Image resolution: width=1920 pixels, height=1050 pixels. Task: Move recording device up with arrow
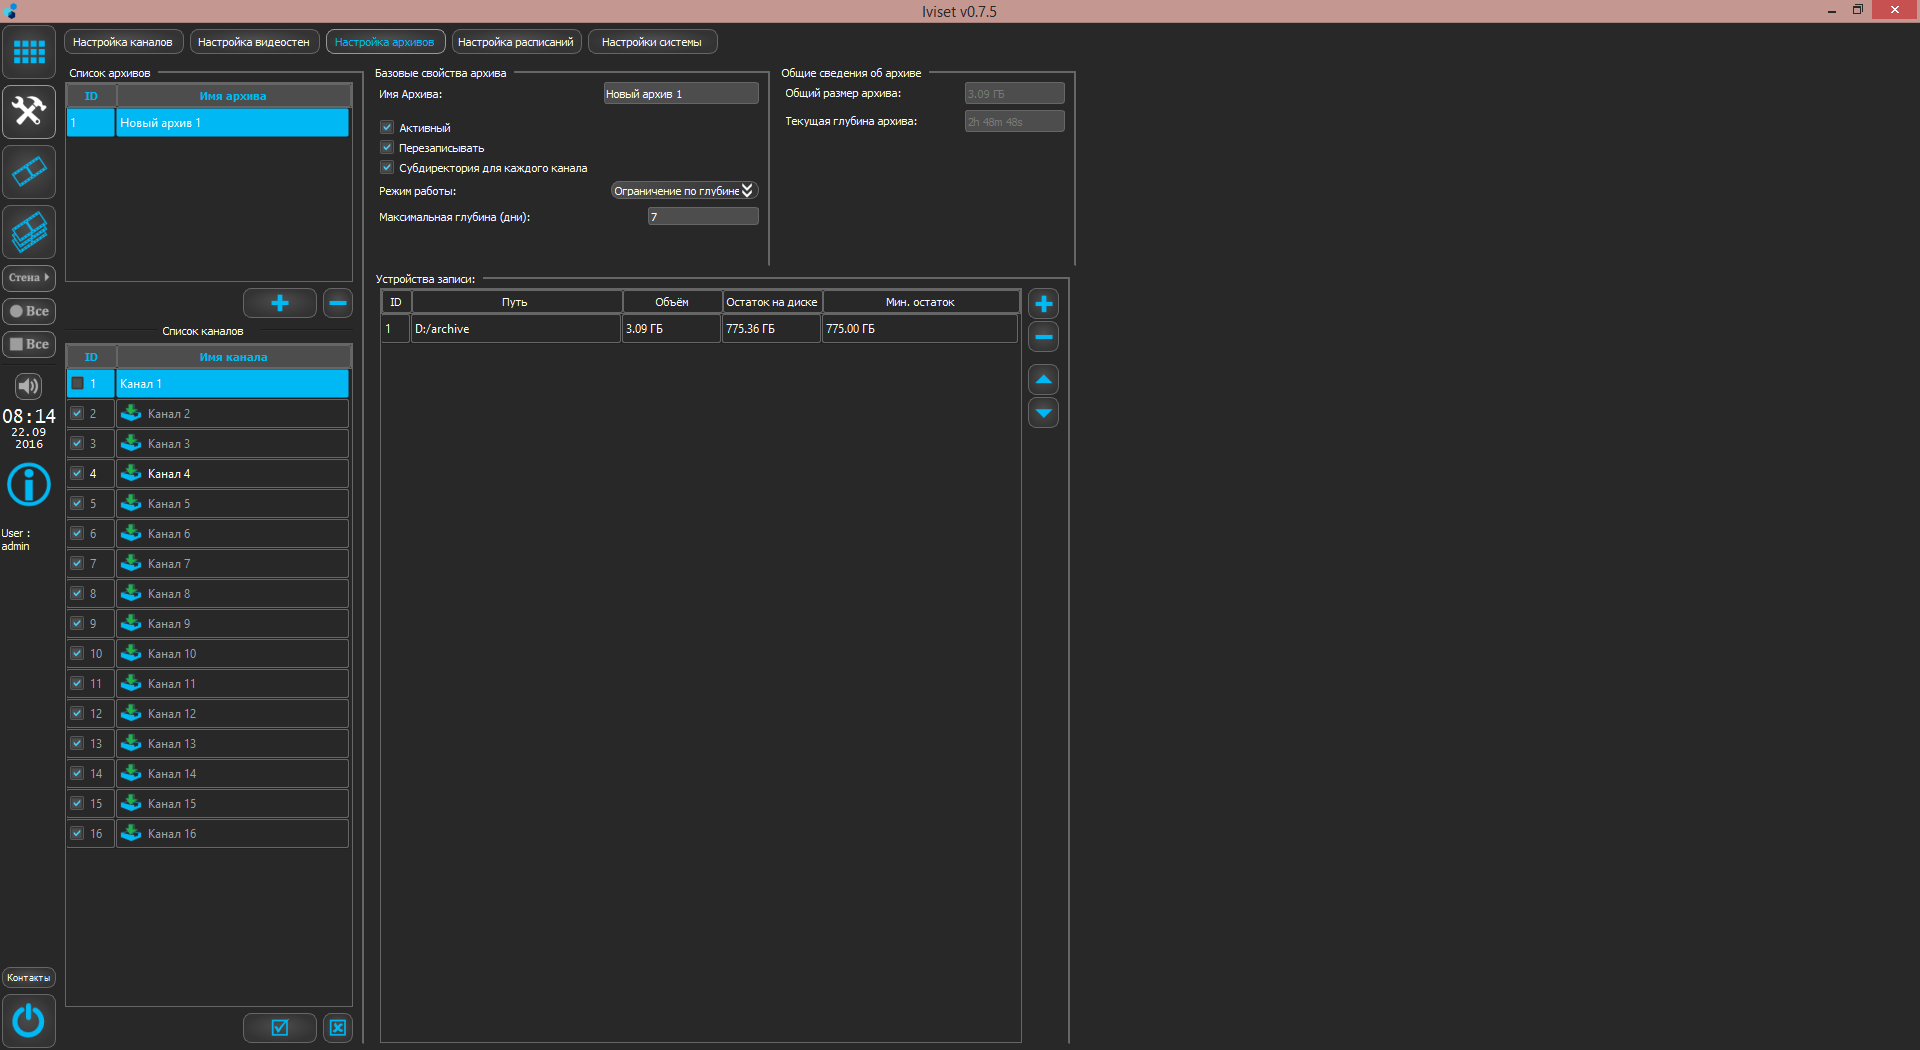[1043, 380]
